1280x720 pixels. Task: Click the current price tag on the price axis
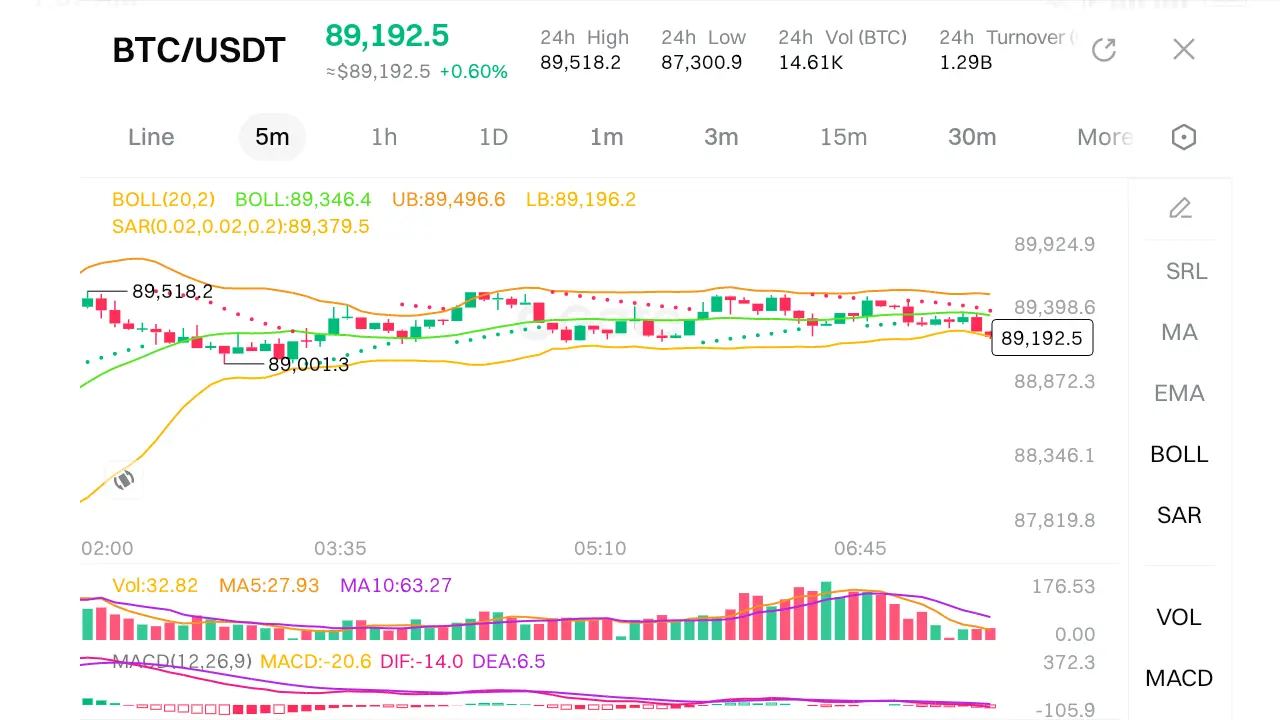[1043, 338]
